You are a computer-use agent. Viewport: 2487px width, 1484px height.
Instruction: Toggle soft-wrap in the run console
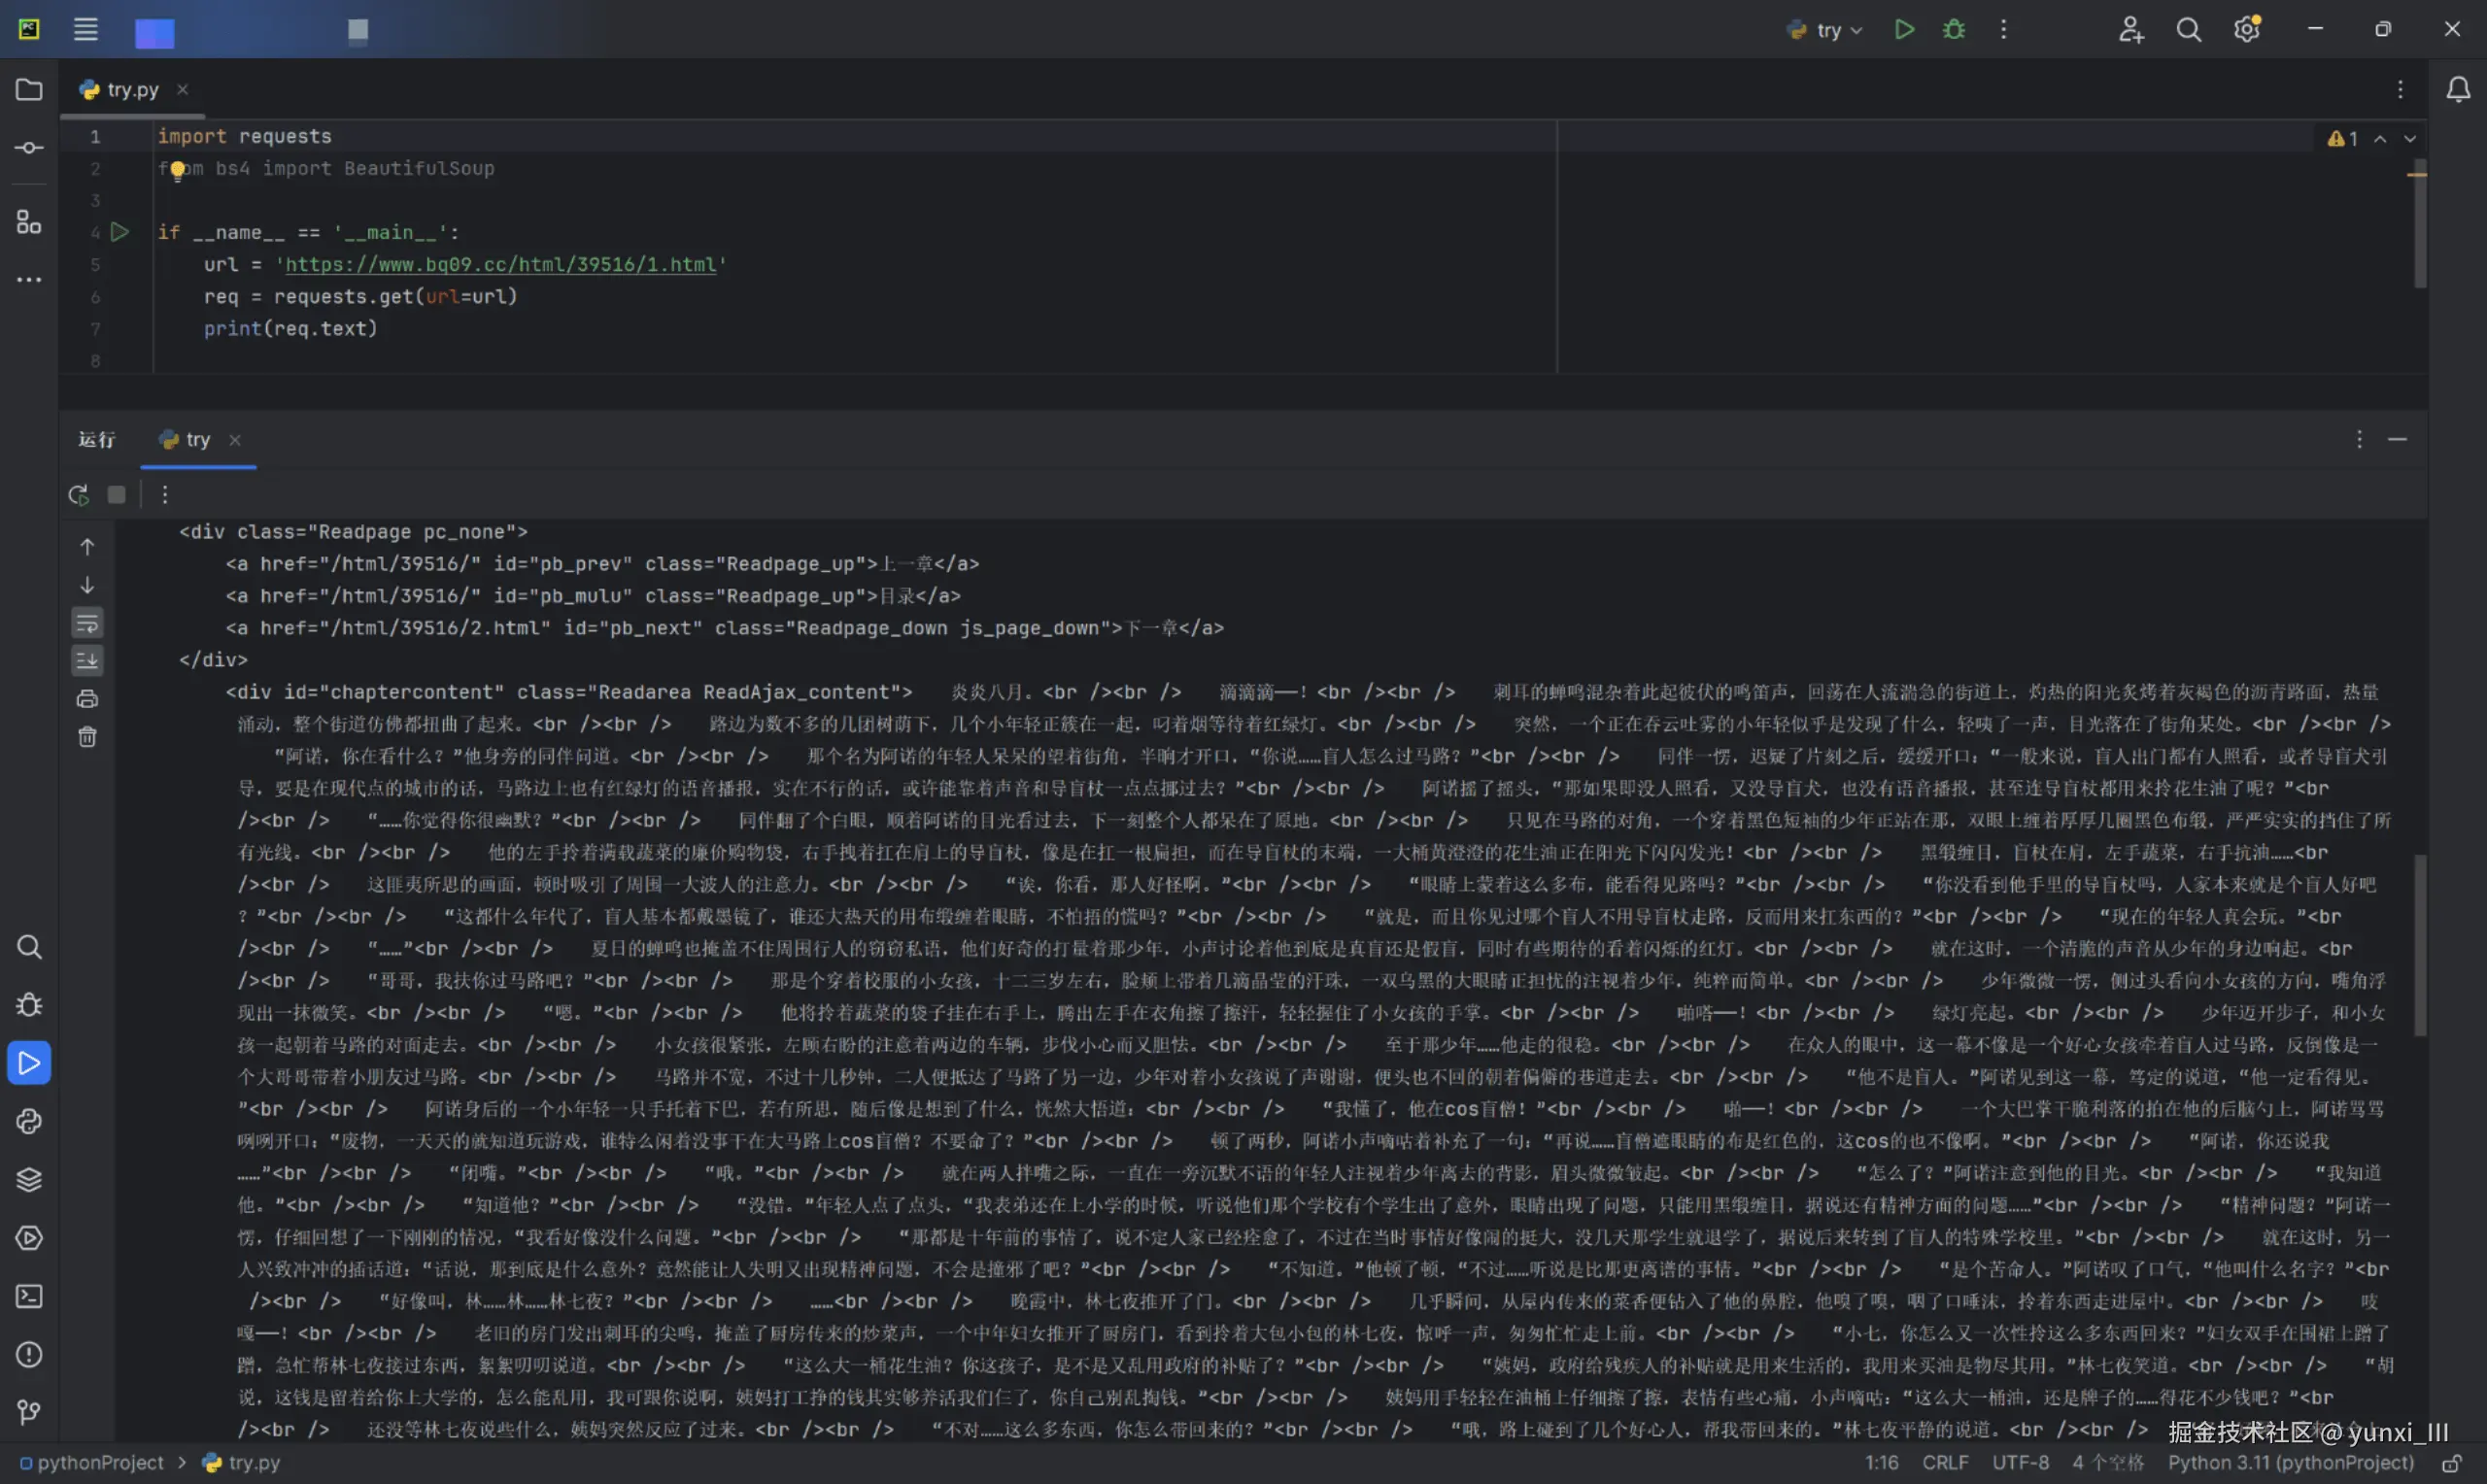87,623
